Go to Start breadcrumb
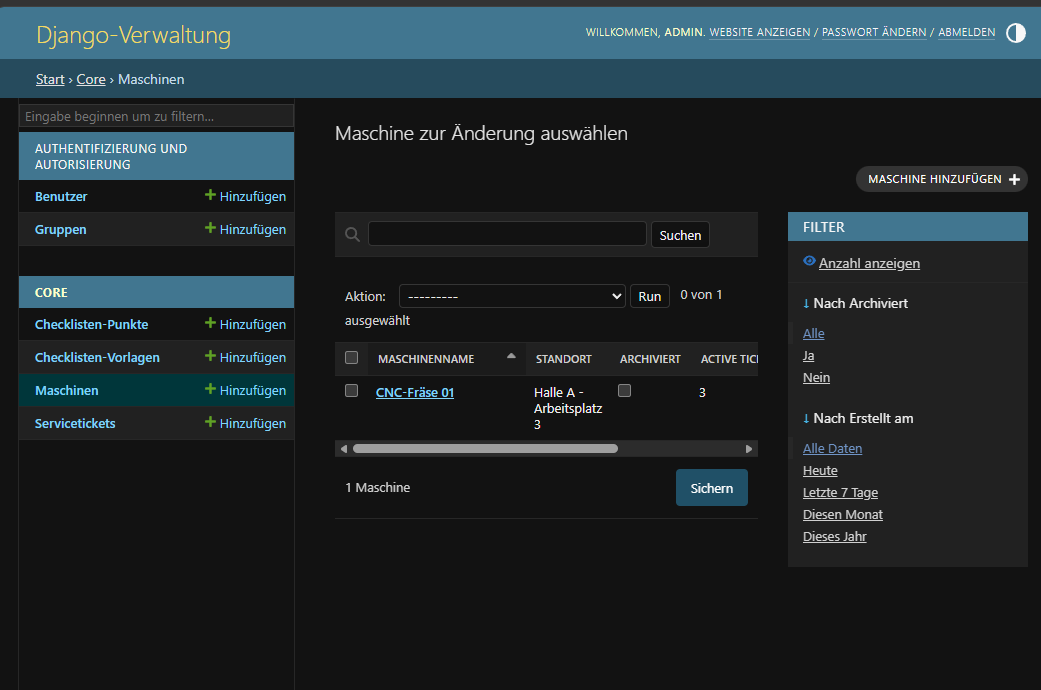1041x690 pixels. [50, 79]
